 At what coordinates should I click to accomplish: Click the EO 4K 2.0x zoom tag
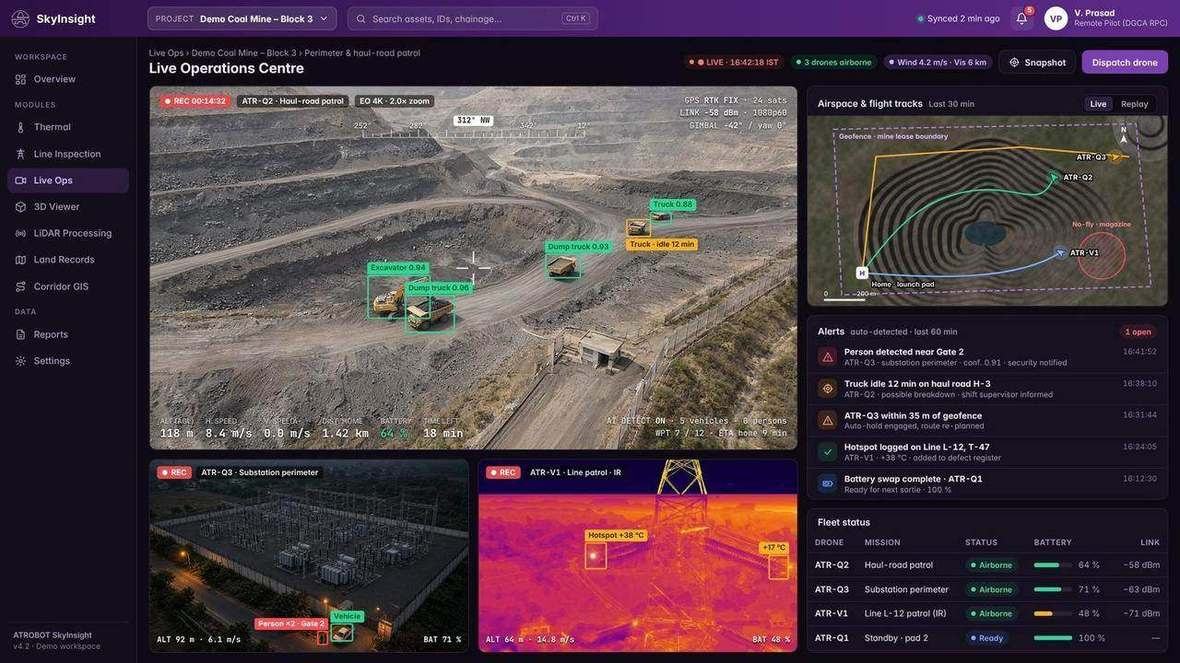[x=394, y=101]
